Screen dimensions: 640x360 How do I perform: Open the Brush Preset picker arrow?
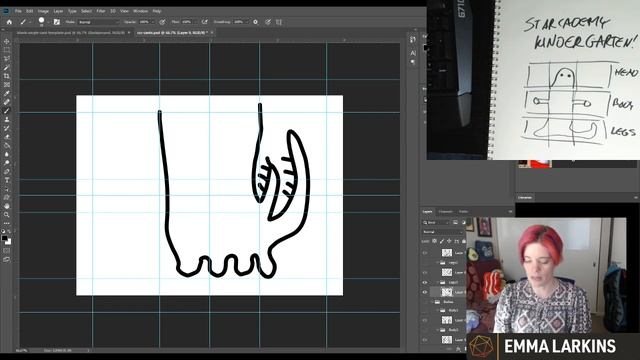[x=48, y=22]
